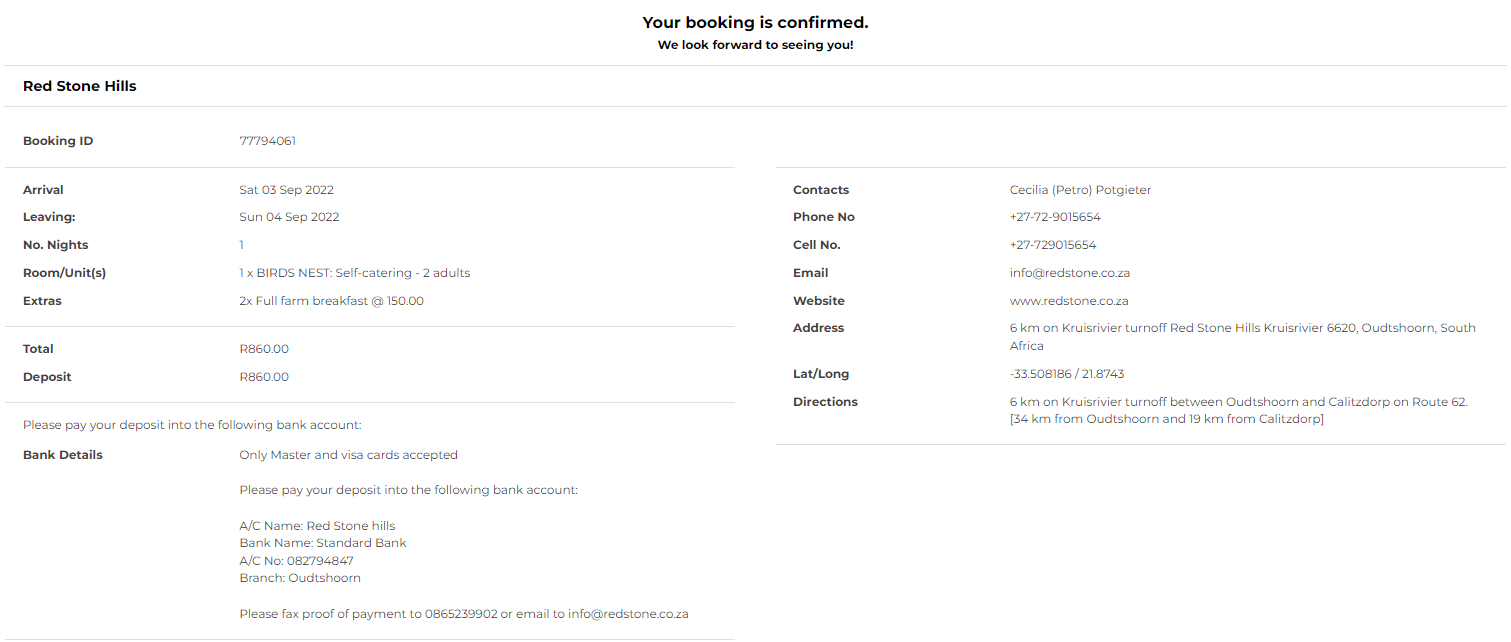Click the Full farm breakfast extras text

[331, 301]
